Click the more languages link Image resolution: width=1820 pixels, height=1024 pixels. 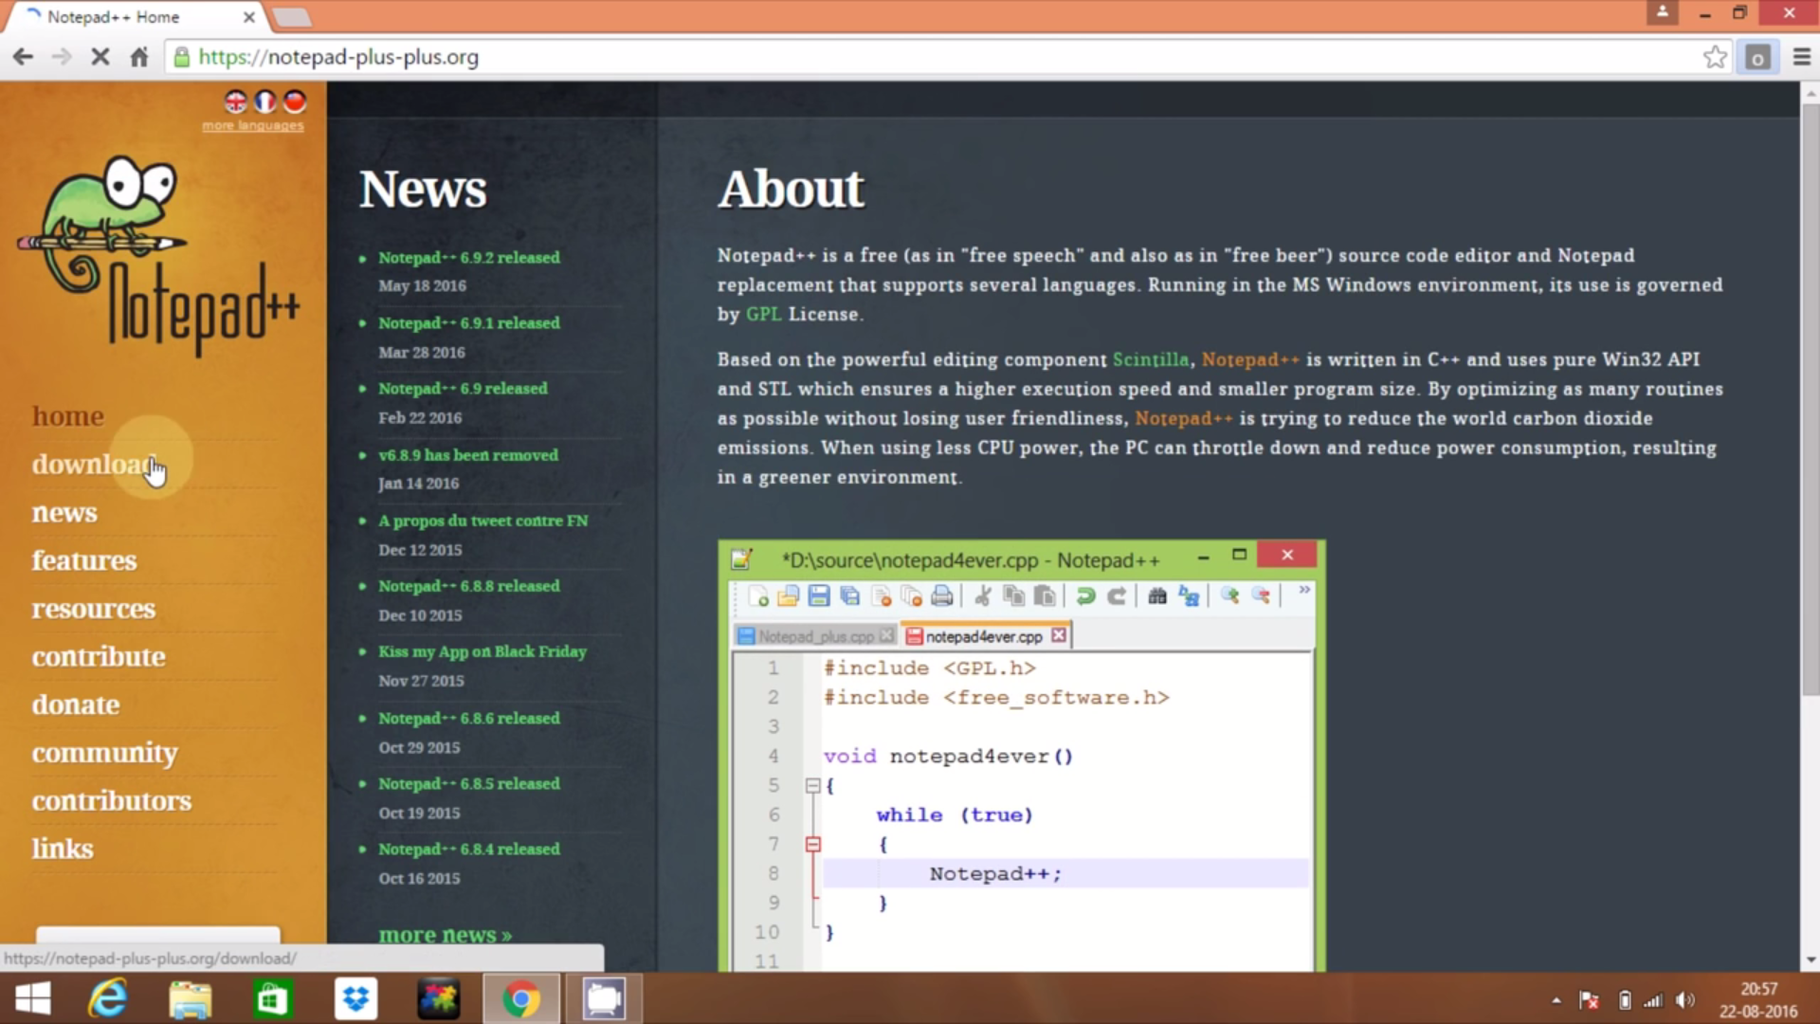[x=253, y=125]
